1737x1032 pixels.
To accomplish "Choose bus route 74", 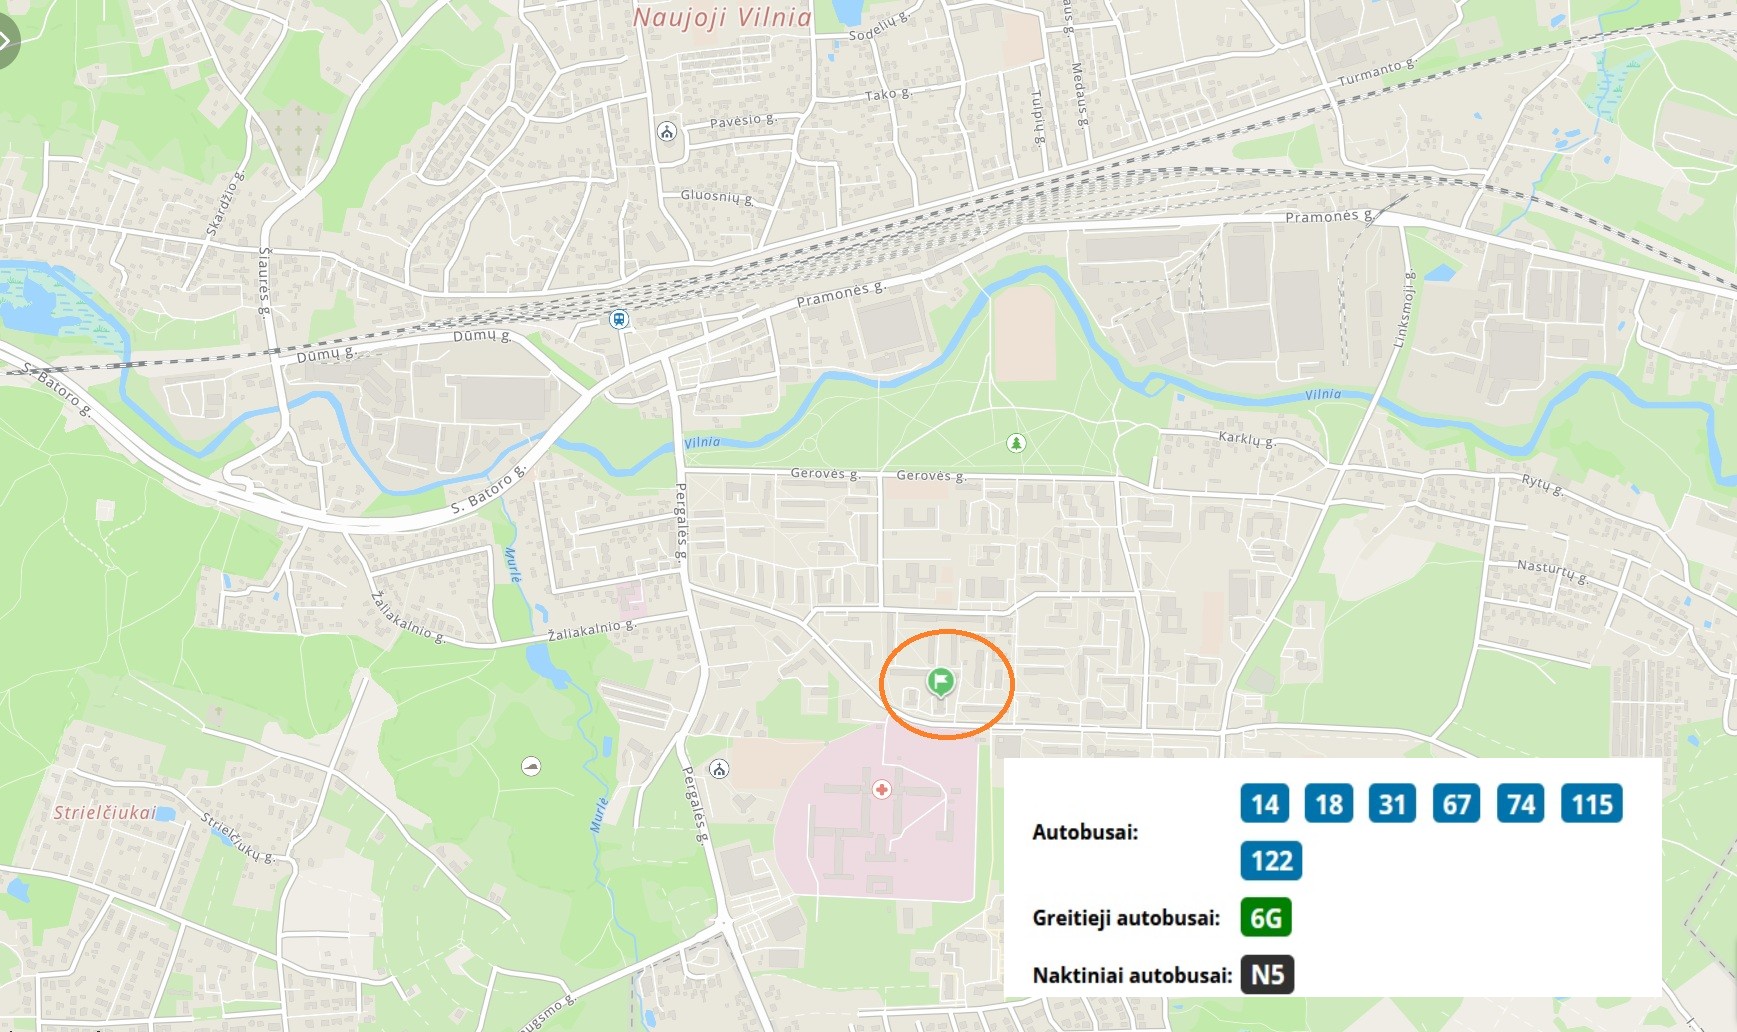I will click(1521, 804).
